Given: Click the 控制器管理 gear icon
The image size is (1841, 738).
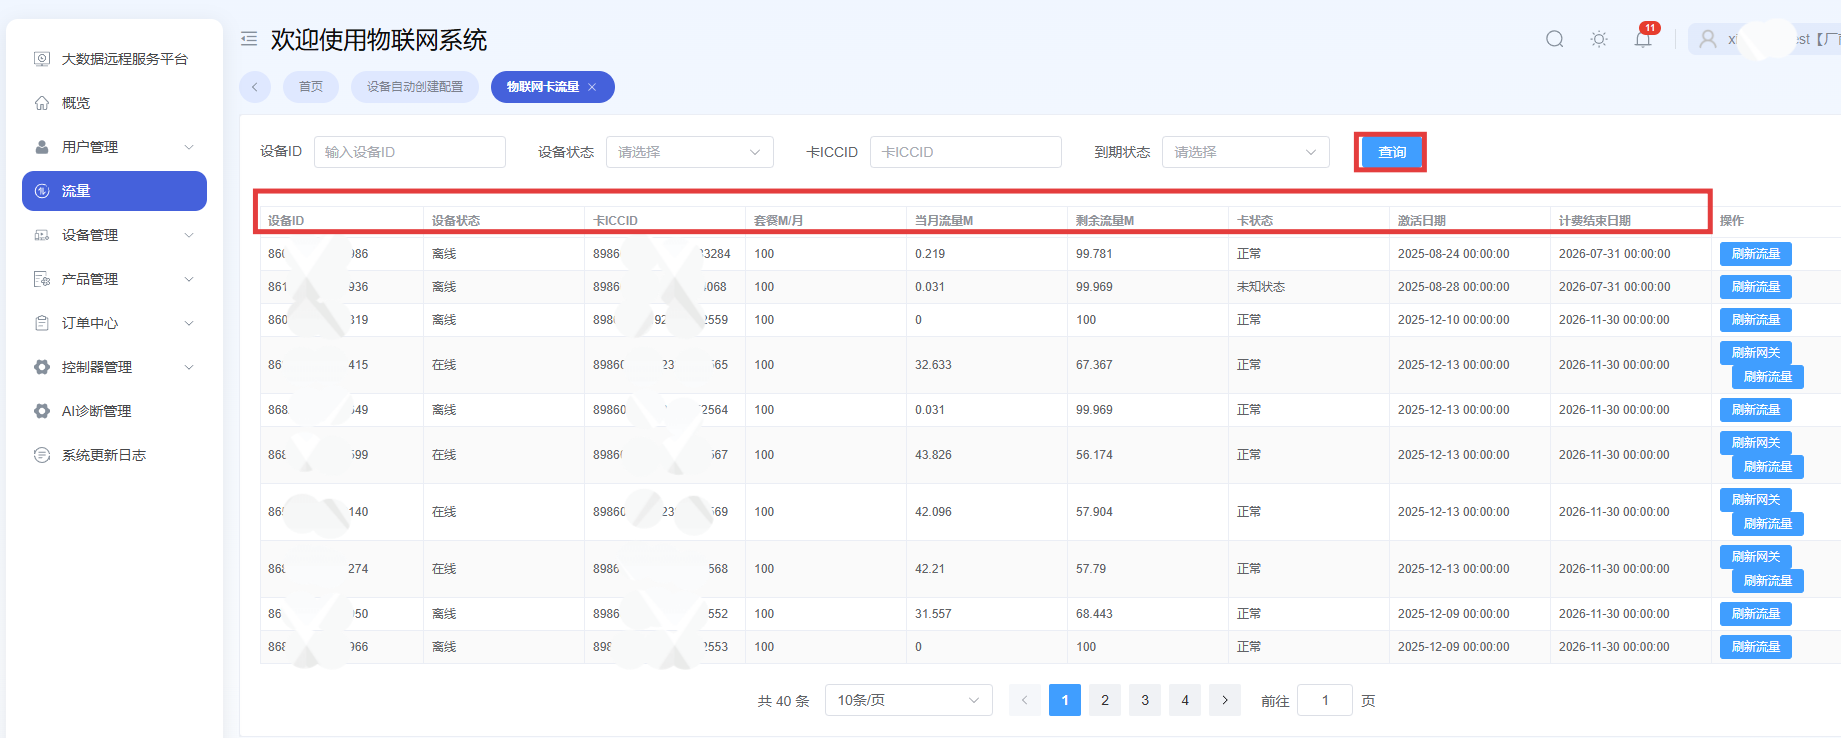Looking at the screenshot, I should coord(42,367).
